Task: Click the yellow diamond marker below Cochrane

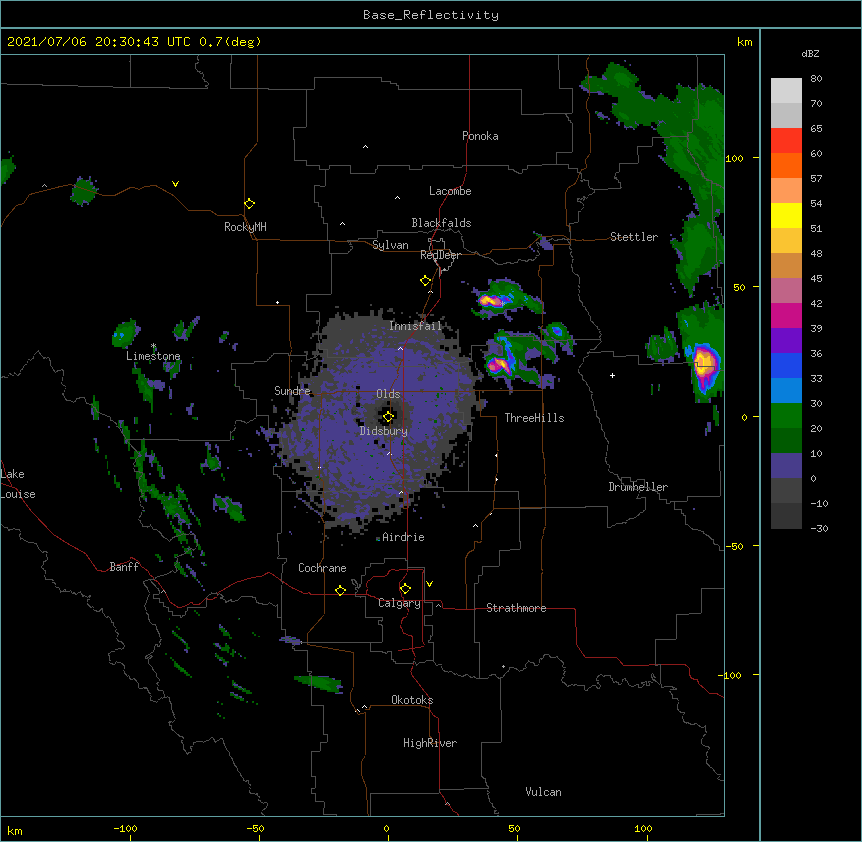Action: pyautogui.click(x=340, y=590)
